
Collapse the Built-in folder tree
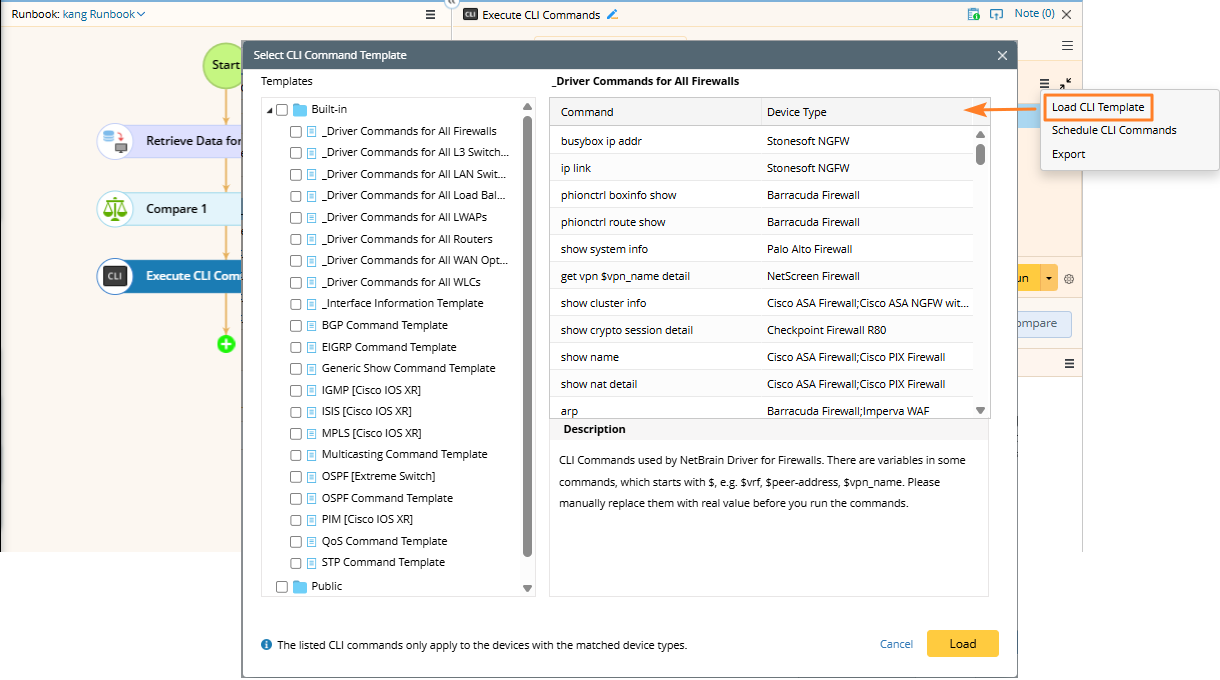point(269,110)
